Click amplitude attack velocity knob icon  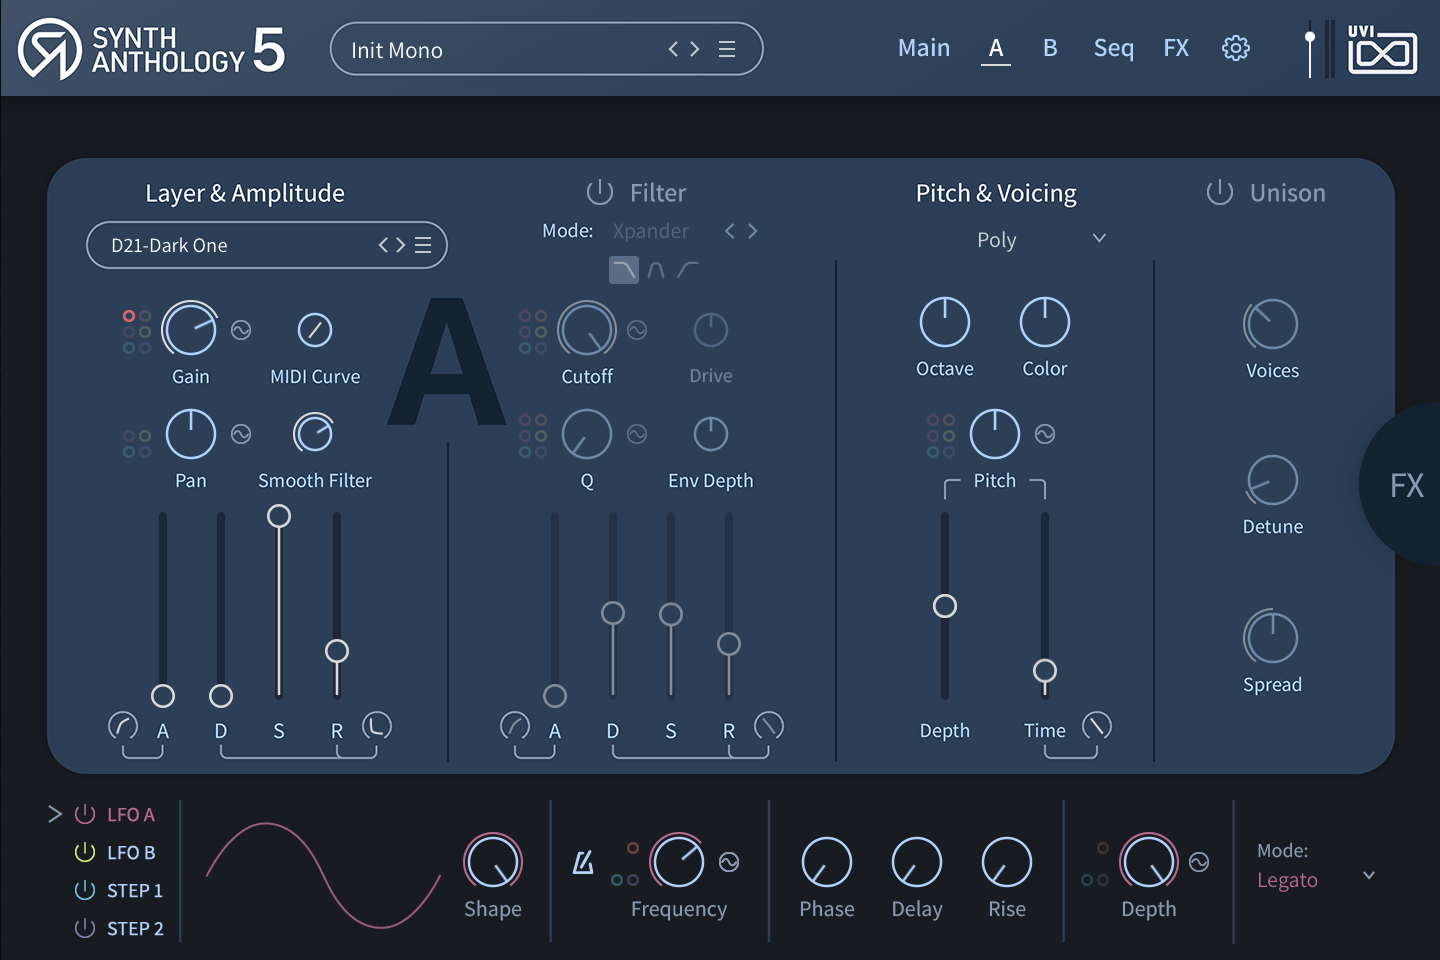coord(123,726)
